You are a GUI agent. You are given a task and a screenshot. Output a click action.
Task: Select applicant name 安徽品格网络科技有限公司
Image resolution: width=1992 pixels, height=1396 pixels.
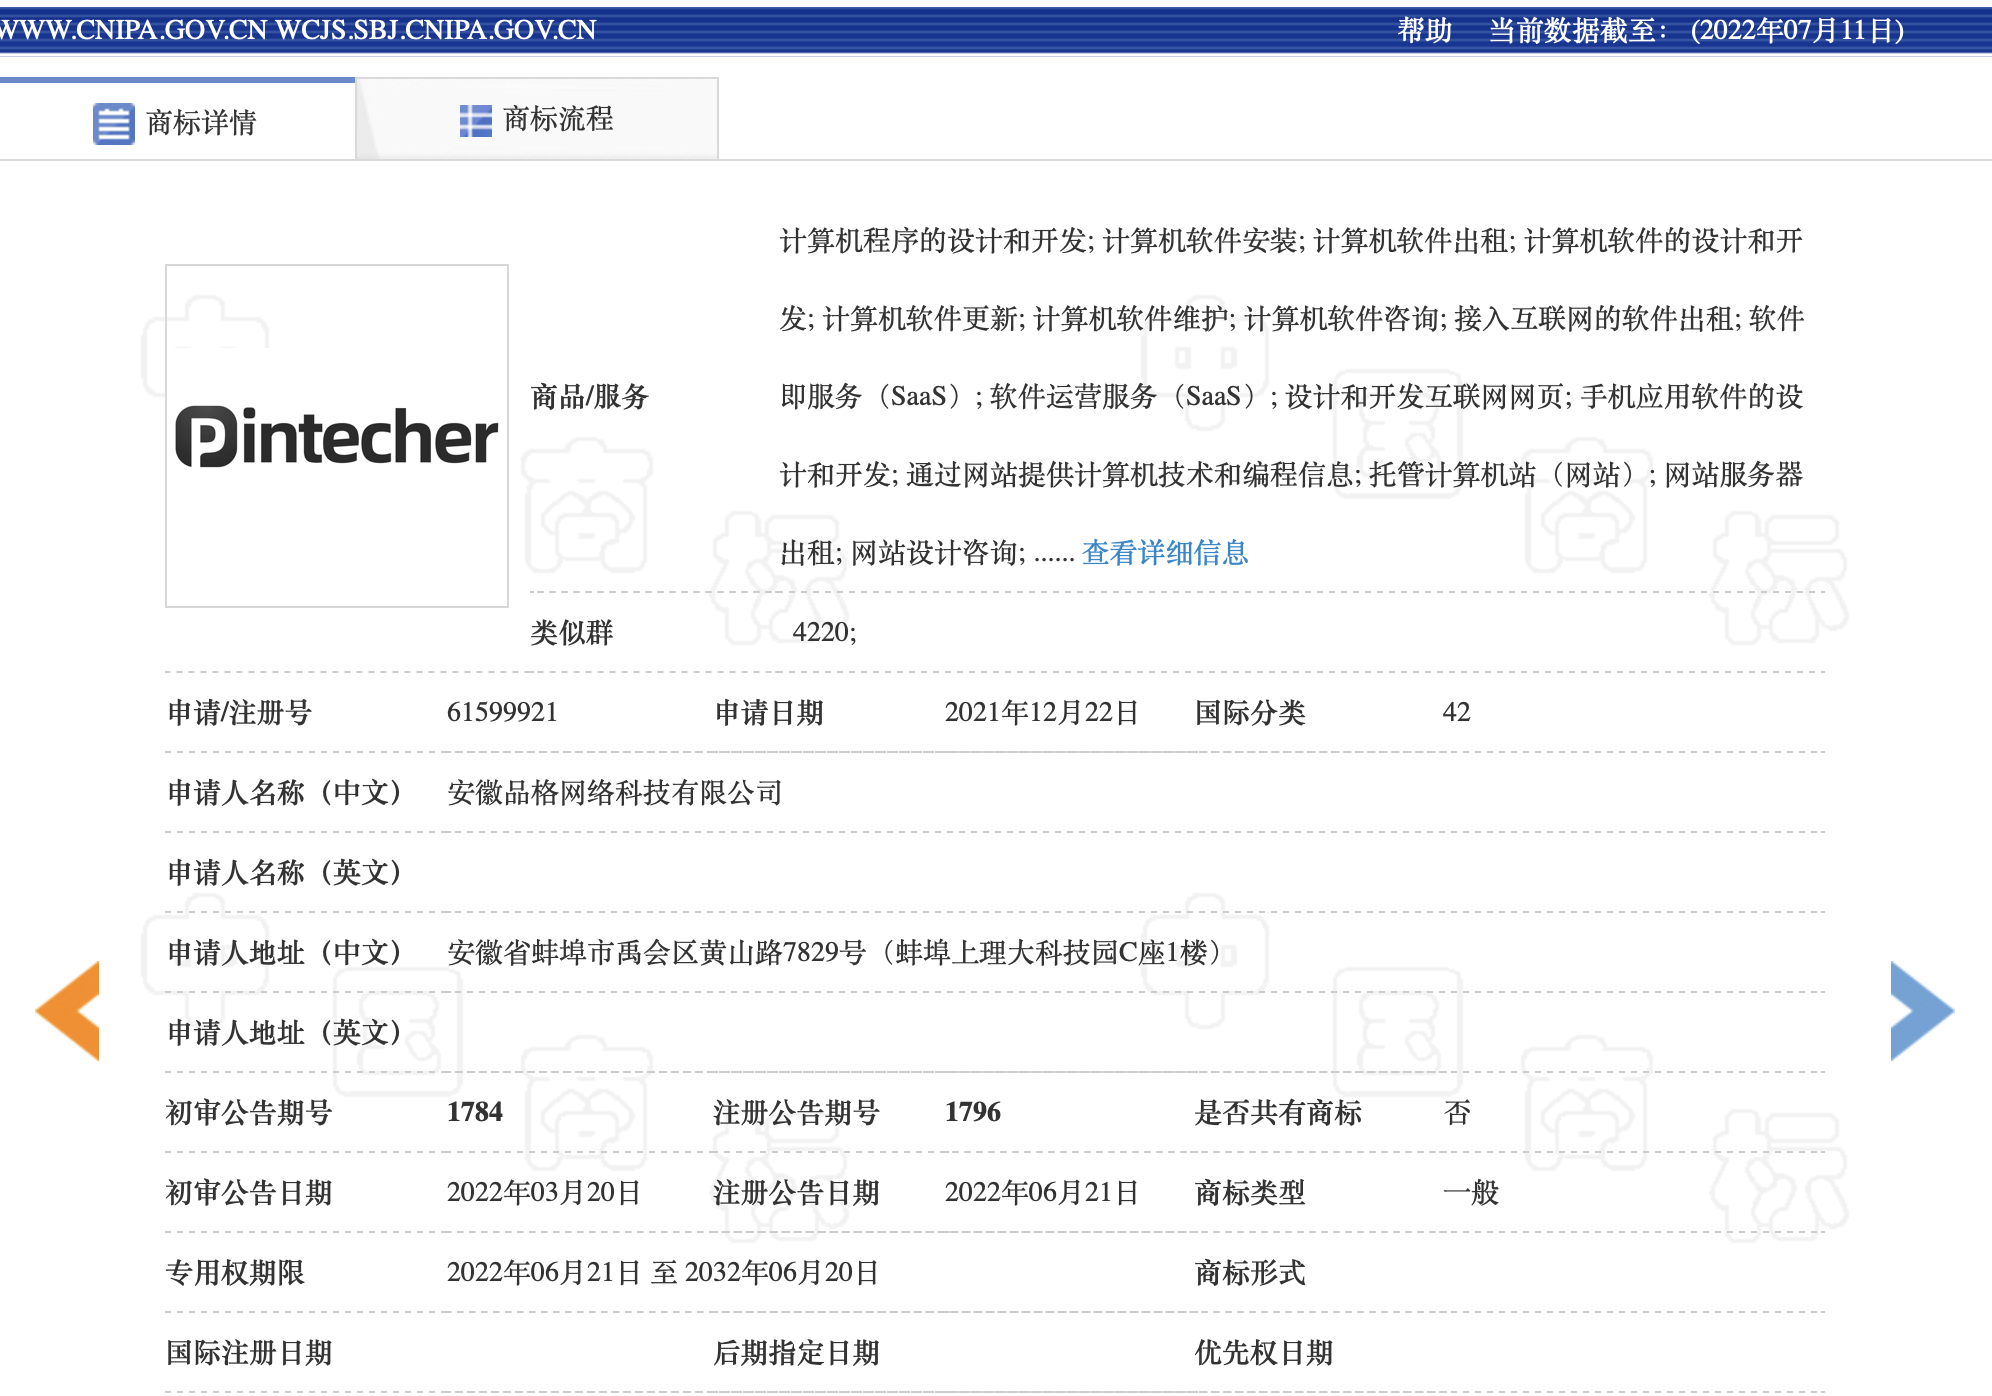click(614, 792)
